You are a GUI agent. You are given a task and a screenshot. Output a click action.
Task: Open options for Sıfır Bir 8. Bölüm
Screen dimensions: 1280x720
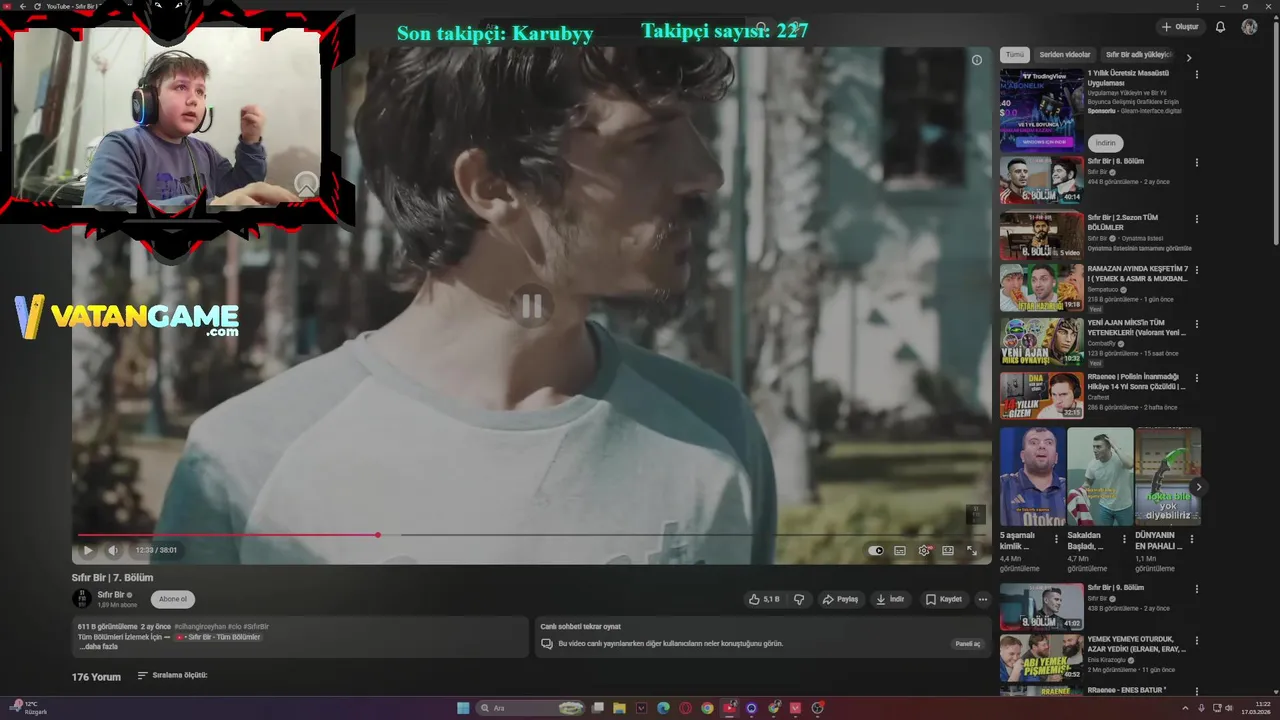click(x=1197, y=162)
